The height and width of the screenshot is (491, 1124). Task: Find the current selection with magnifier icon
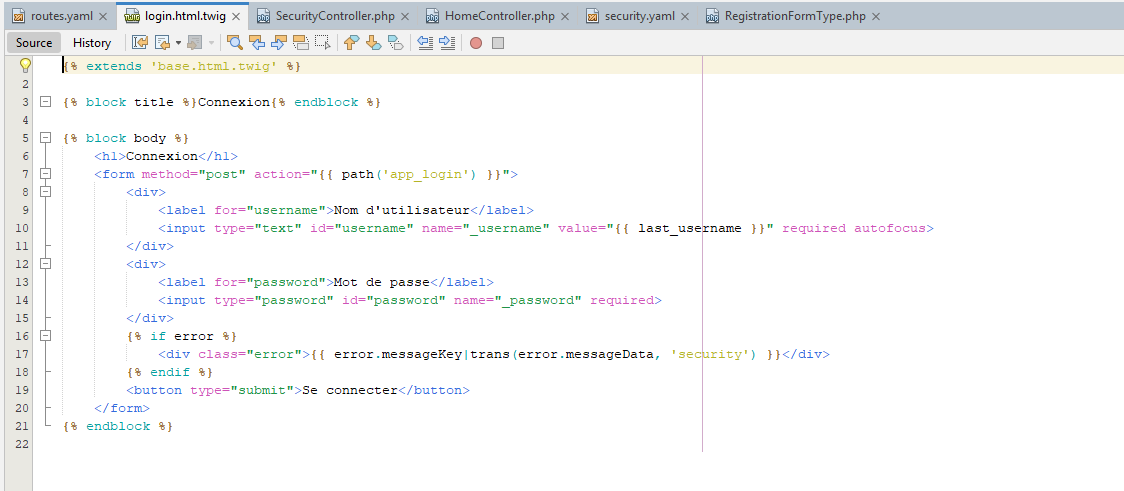tap(234, 43)
